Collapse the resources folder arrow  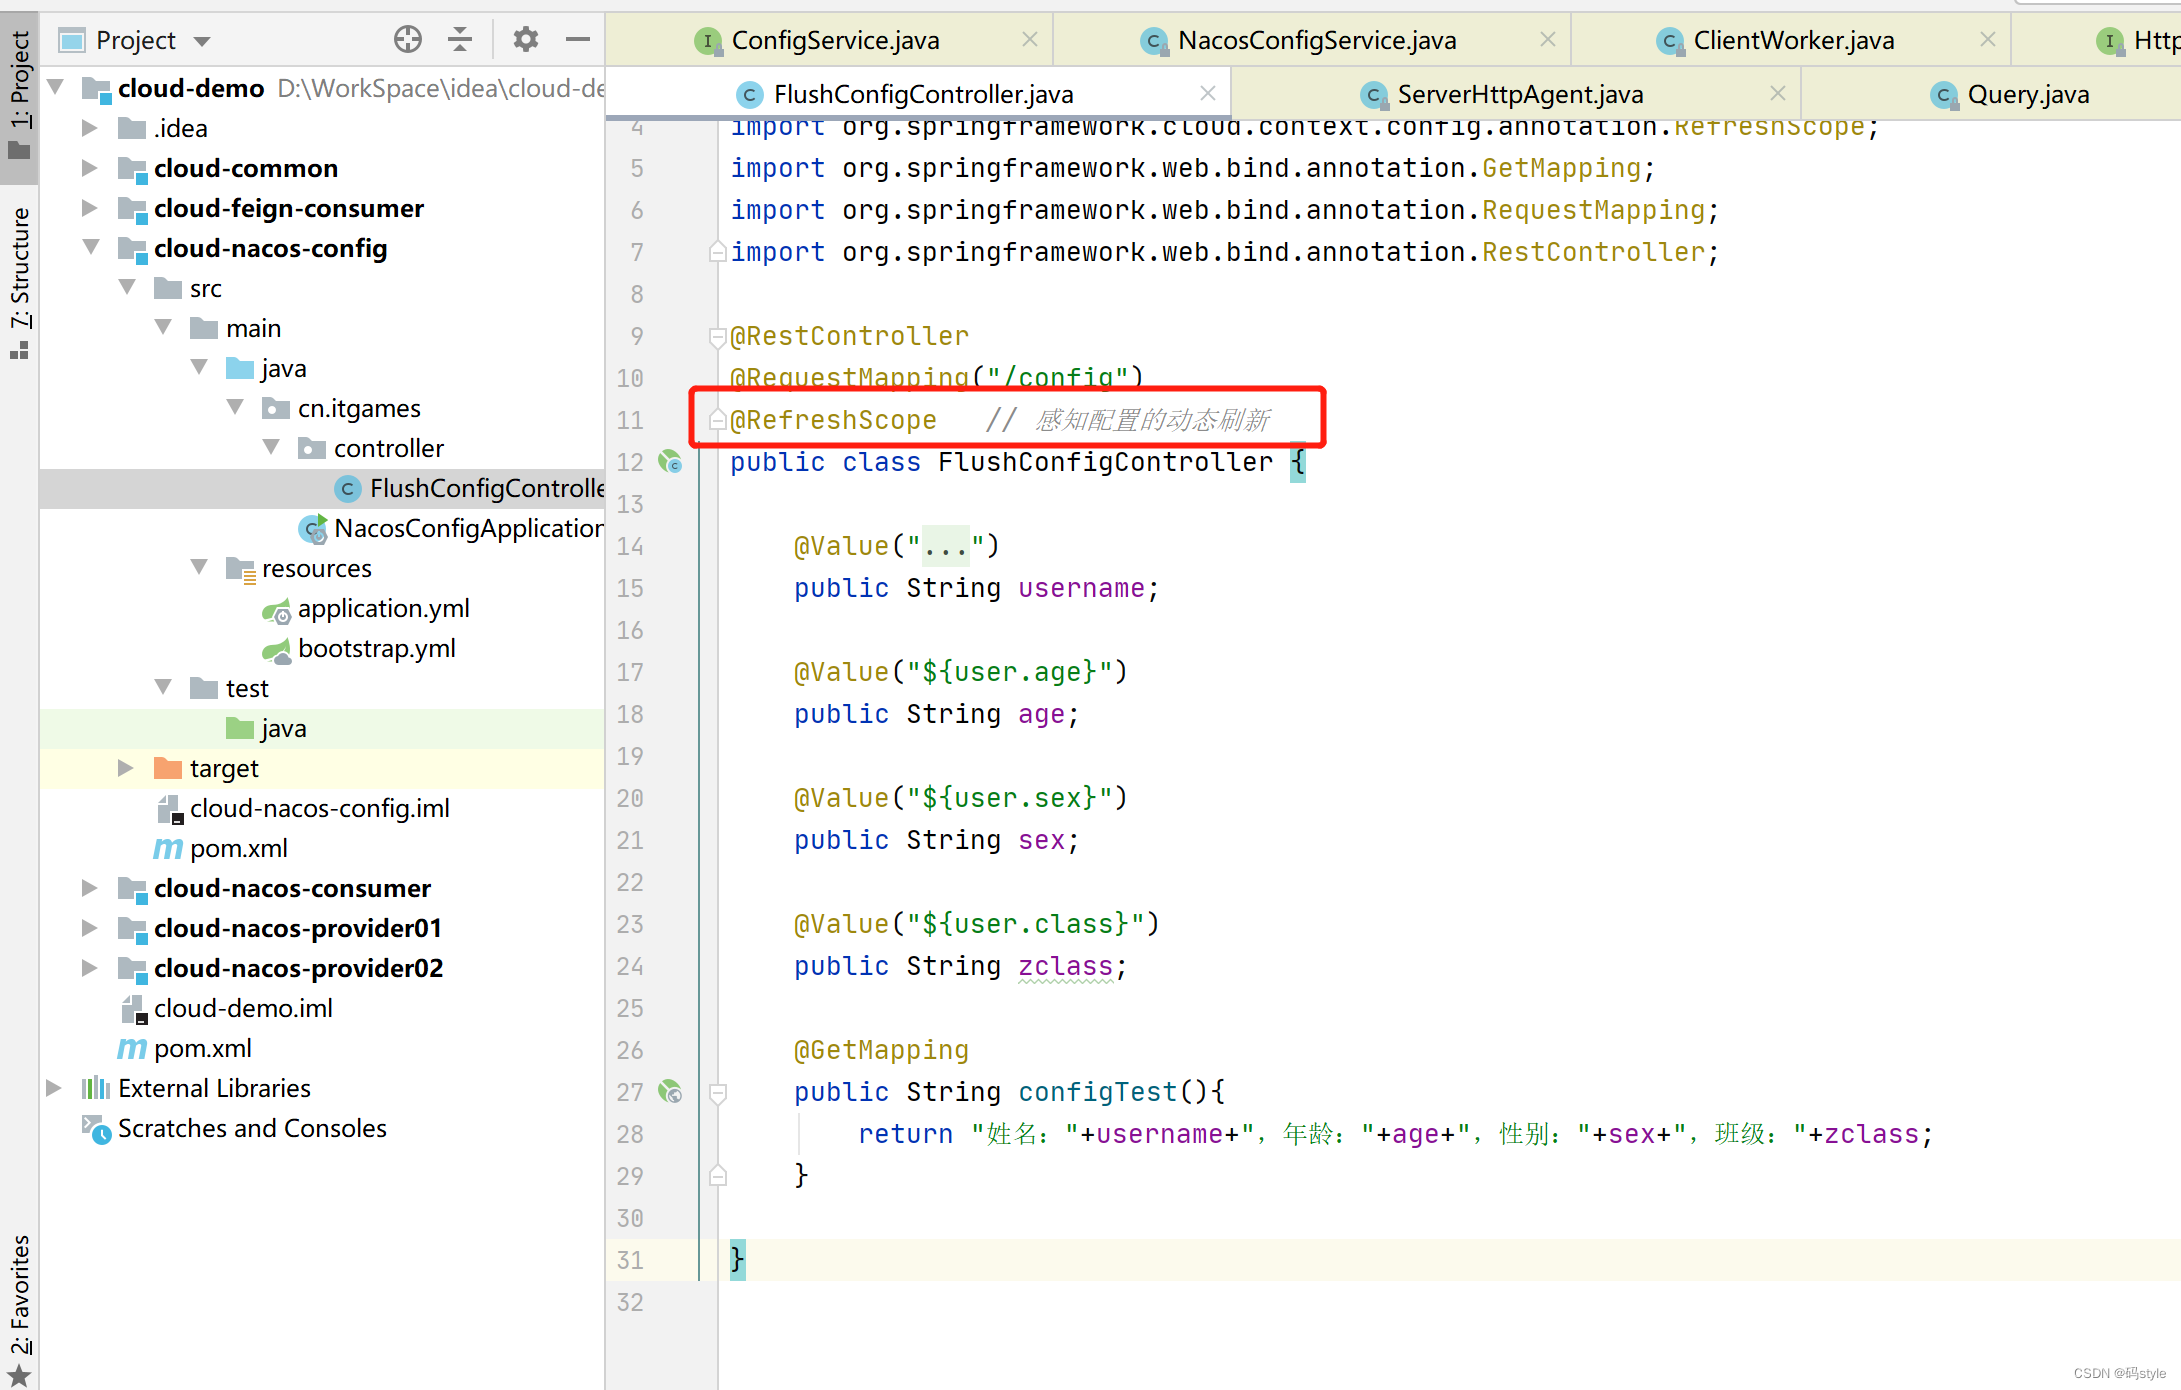199,567
